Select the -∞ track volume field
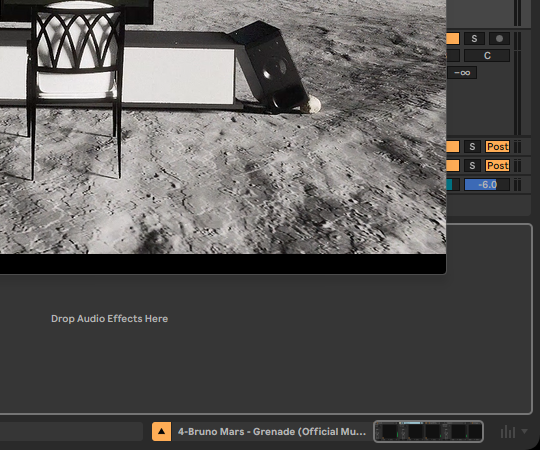 point(462,73)
